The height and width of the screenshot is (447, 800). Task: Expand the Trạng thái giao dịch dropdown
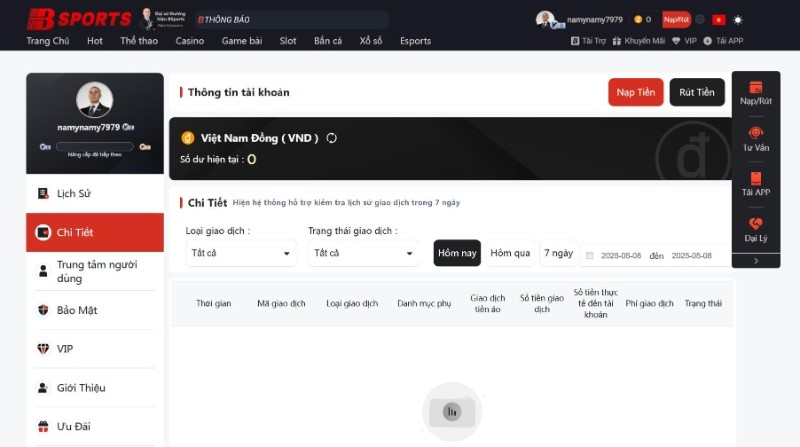point(363,253)
